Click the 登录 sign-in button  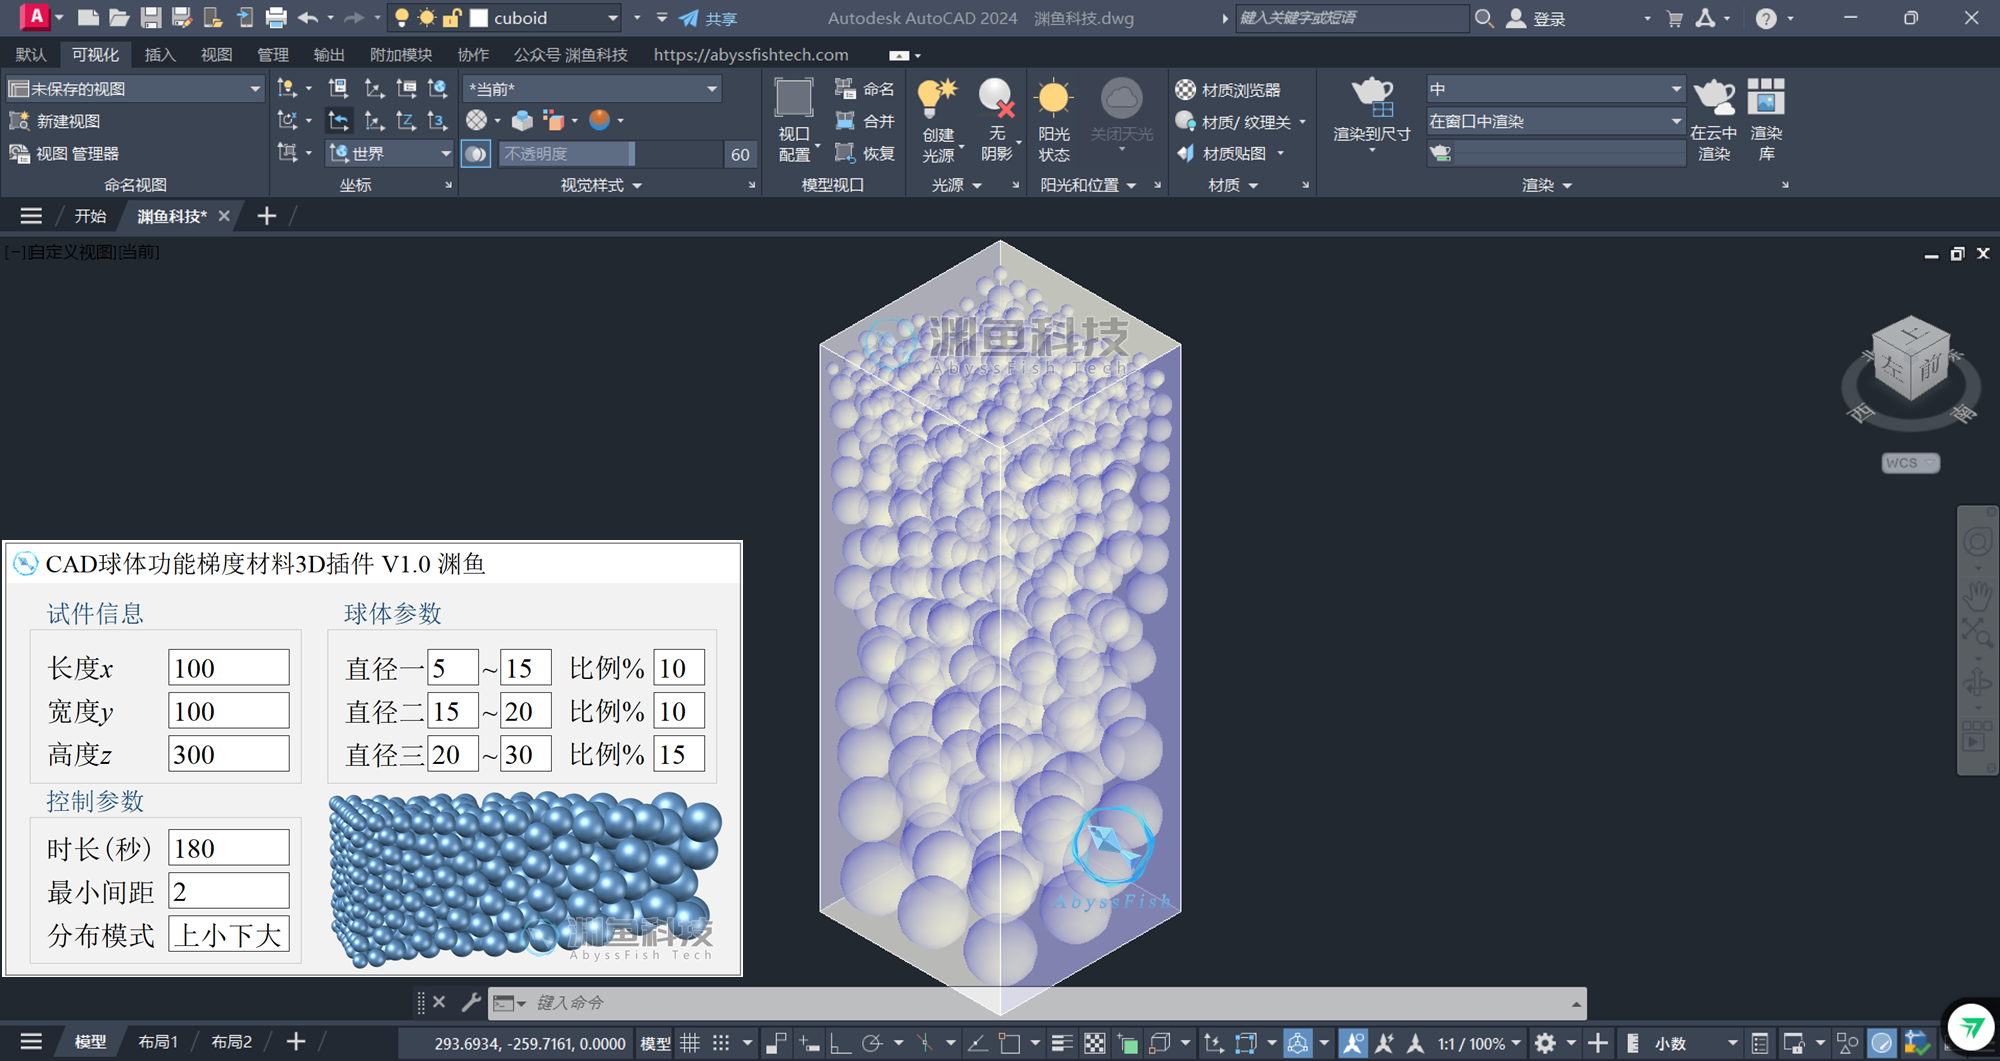tap(1536, 18)
